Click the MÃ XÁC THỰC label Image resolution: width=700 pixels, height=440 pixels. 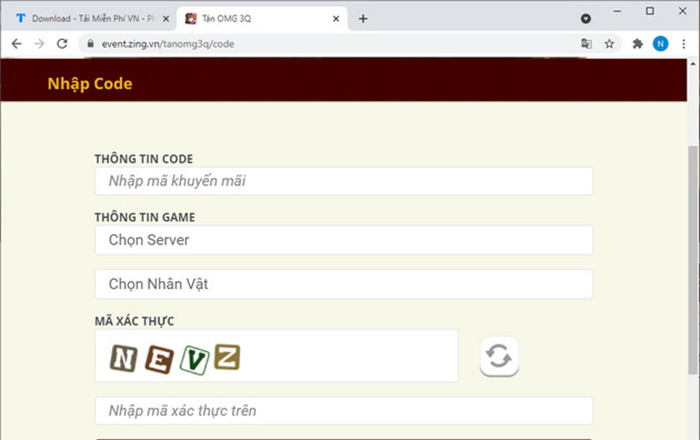[x=134, y=321]
